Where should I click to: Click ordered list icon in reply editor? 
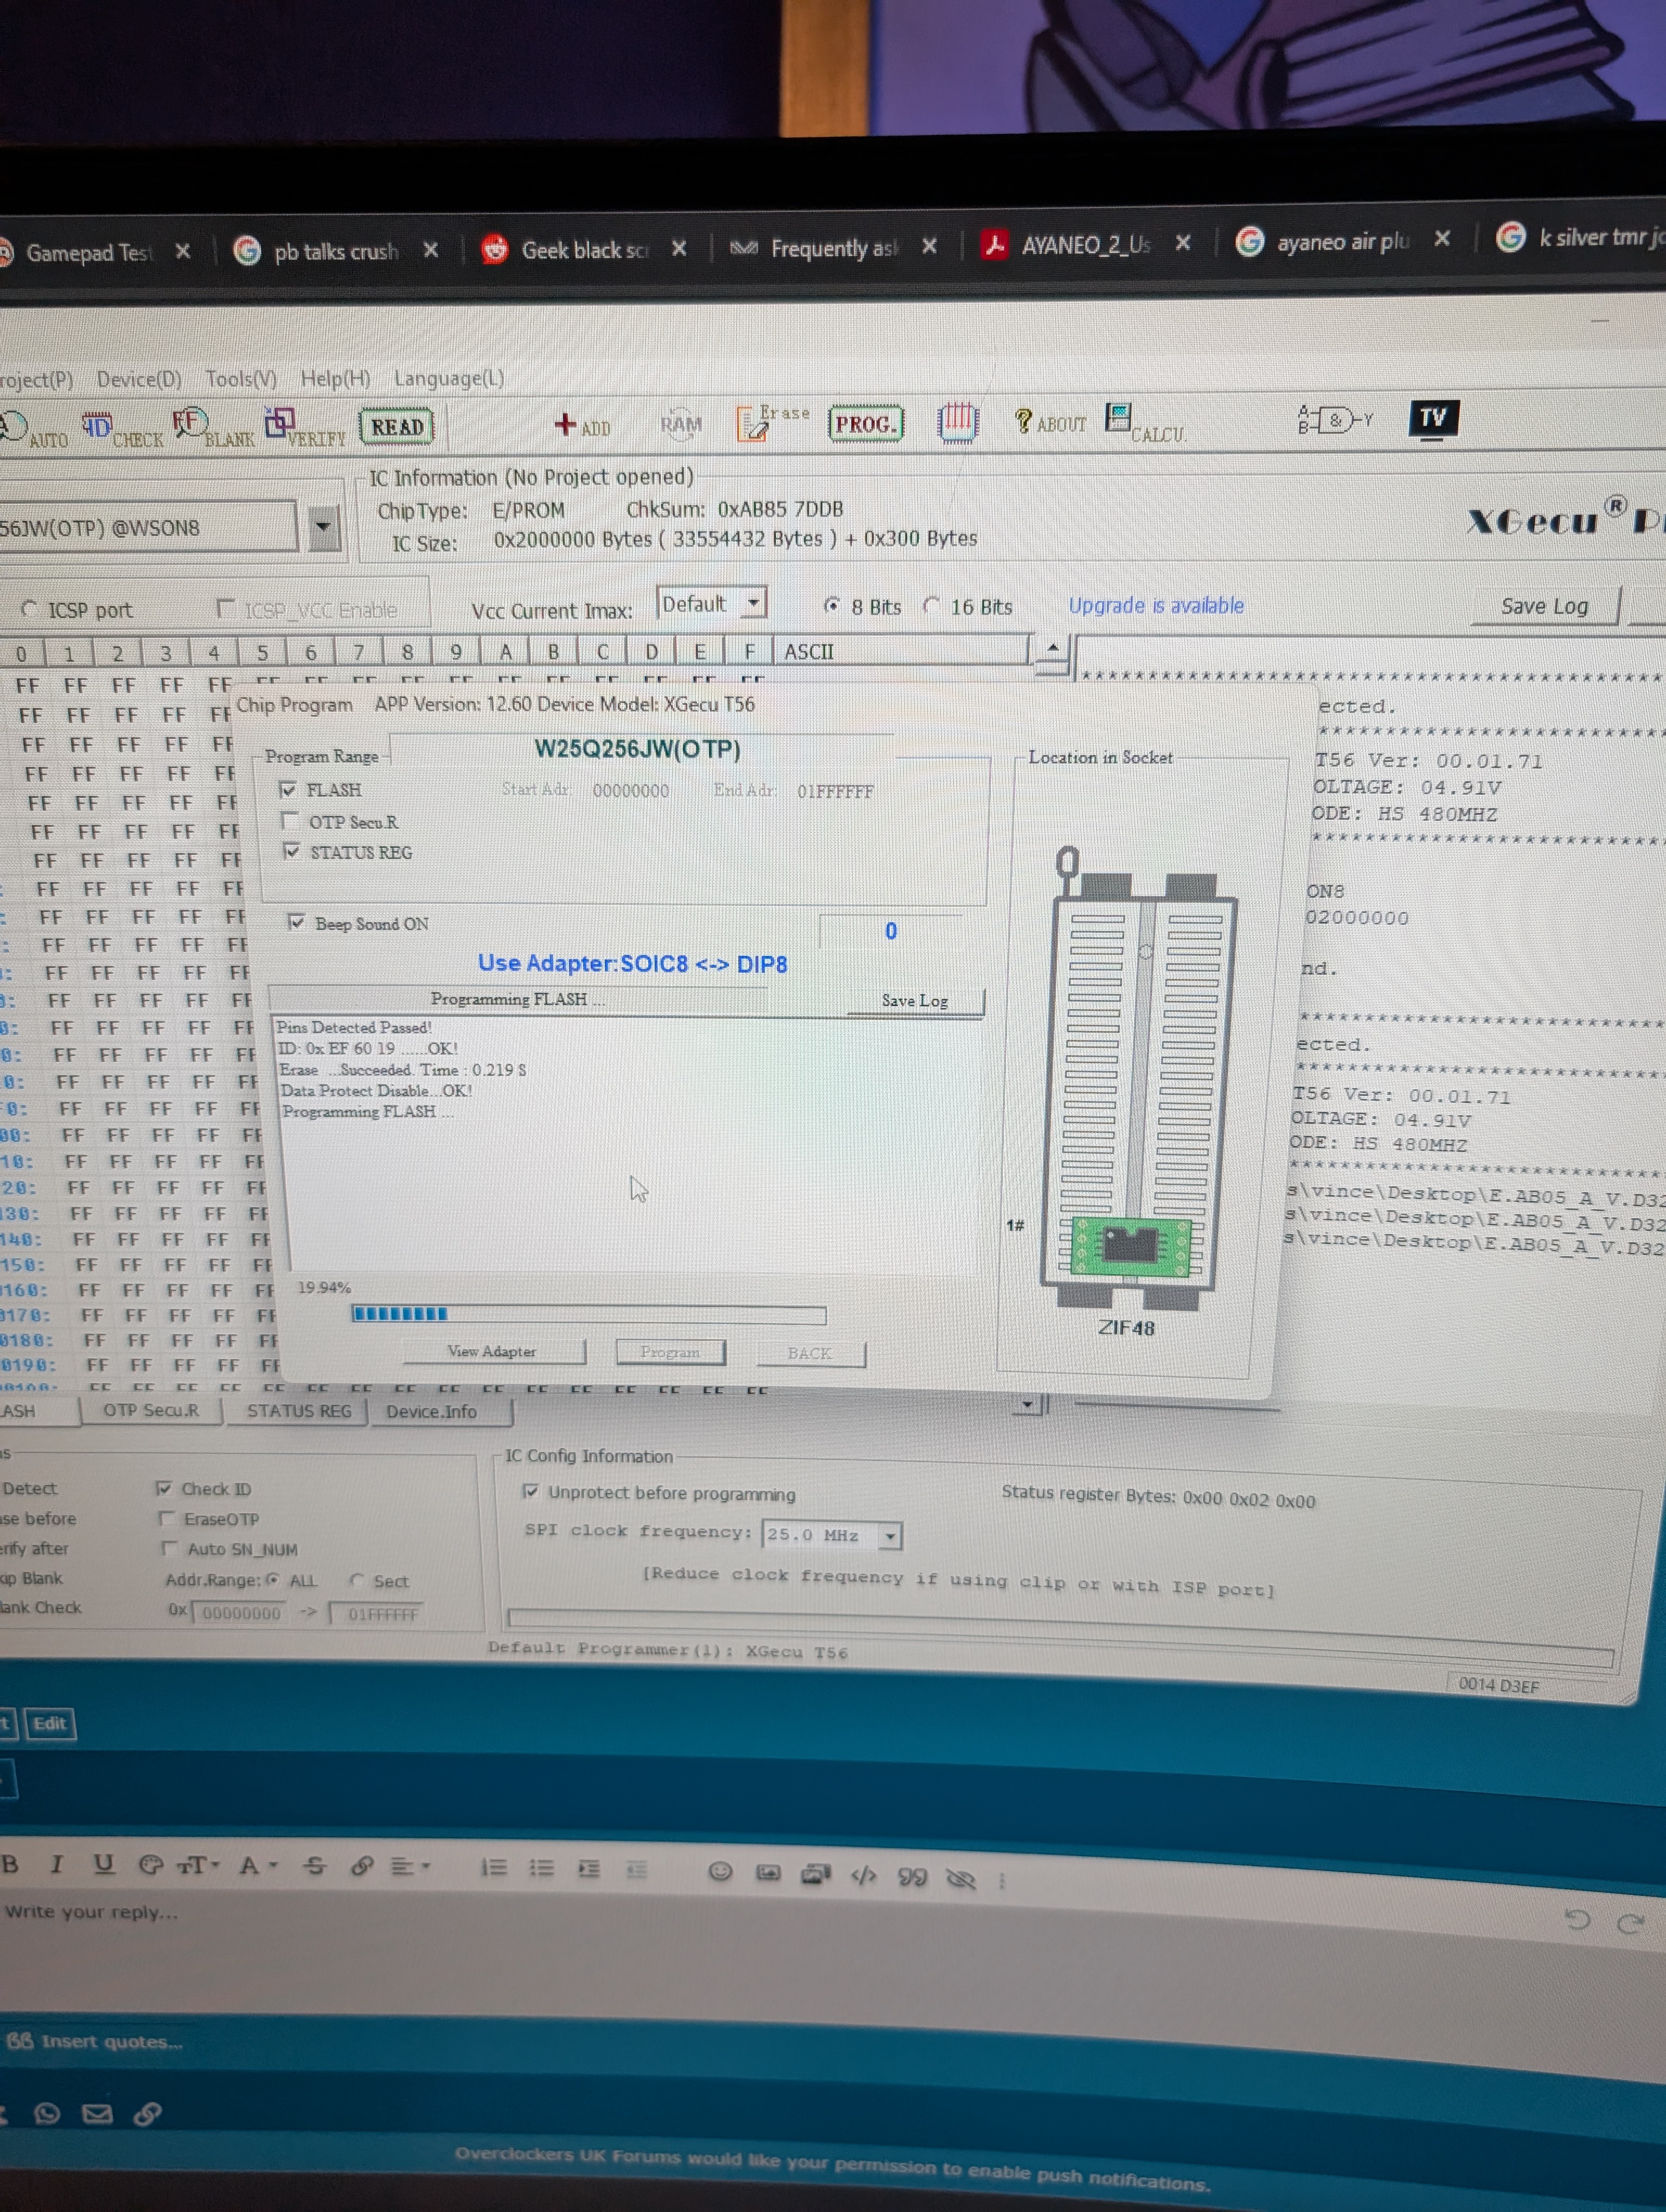coord(494,1867)
